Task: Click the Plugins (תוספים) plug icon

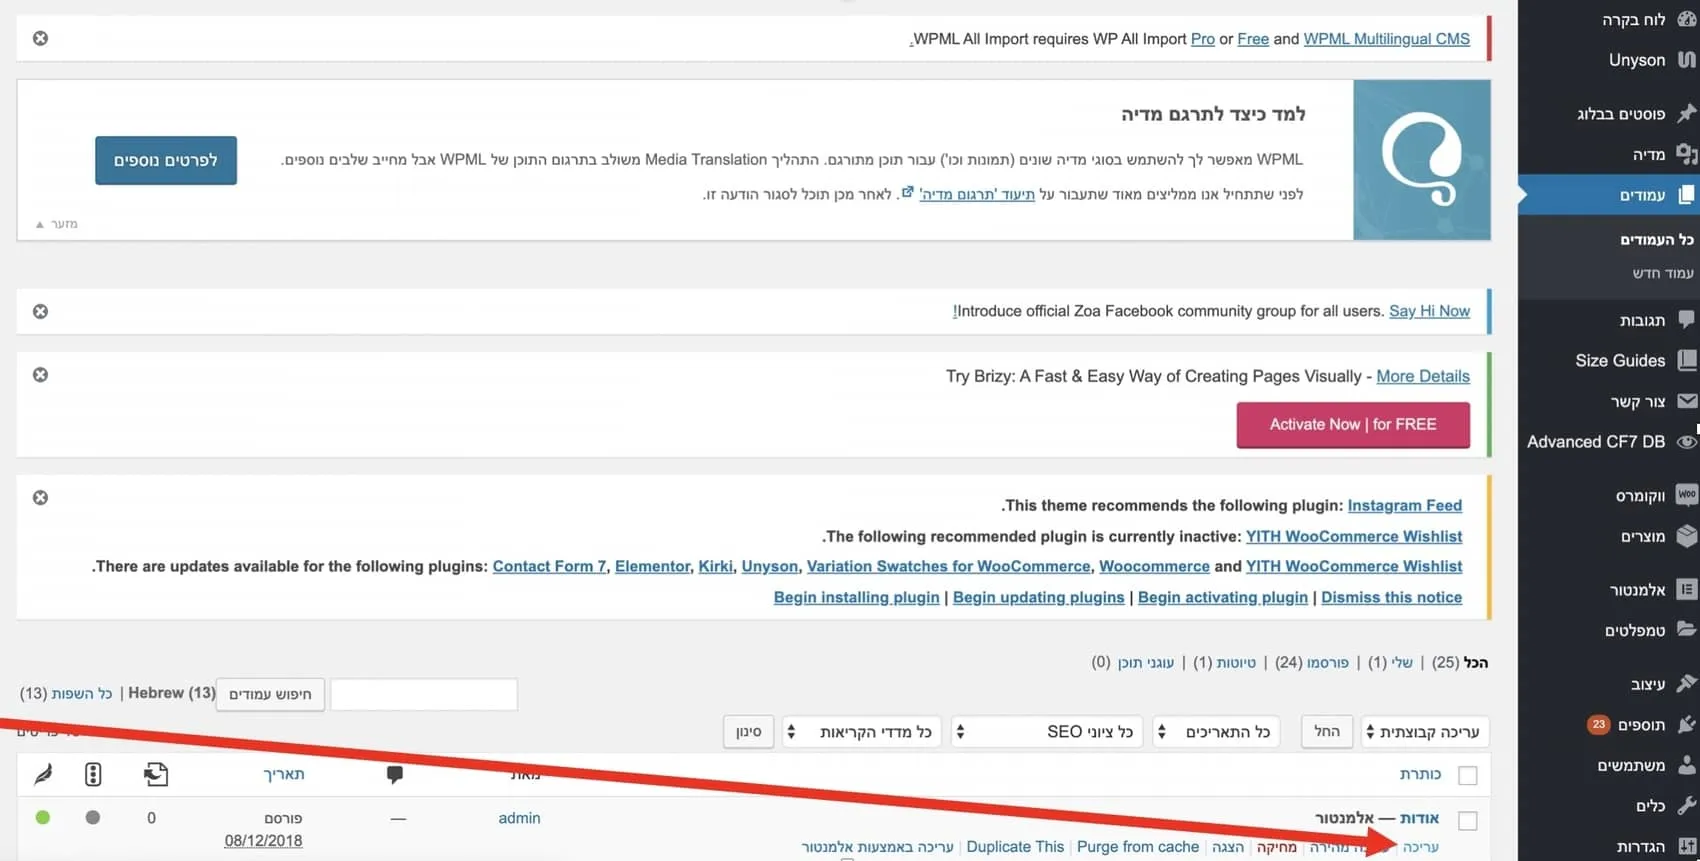Action: (x=1686, y=724)
